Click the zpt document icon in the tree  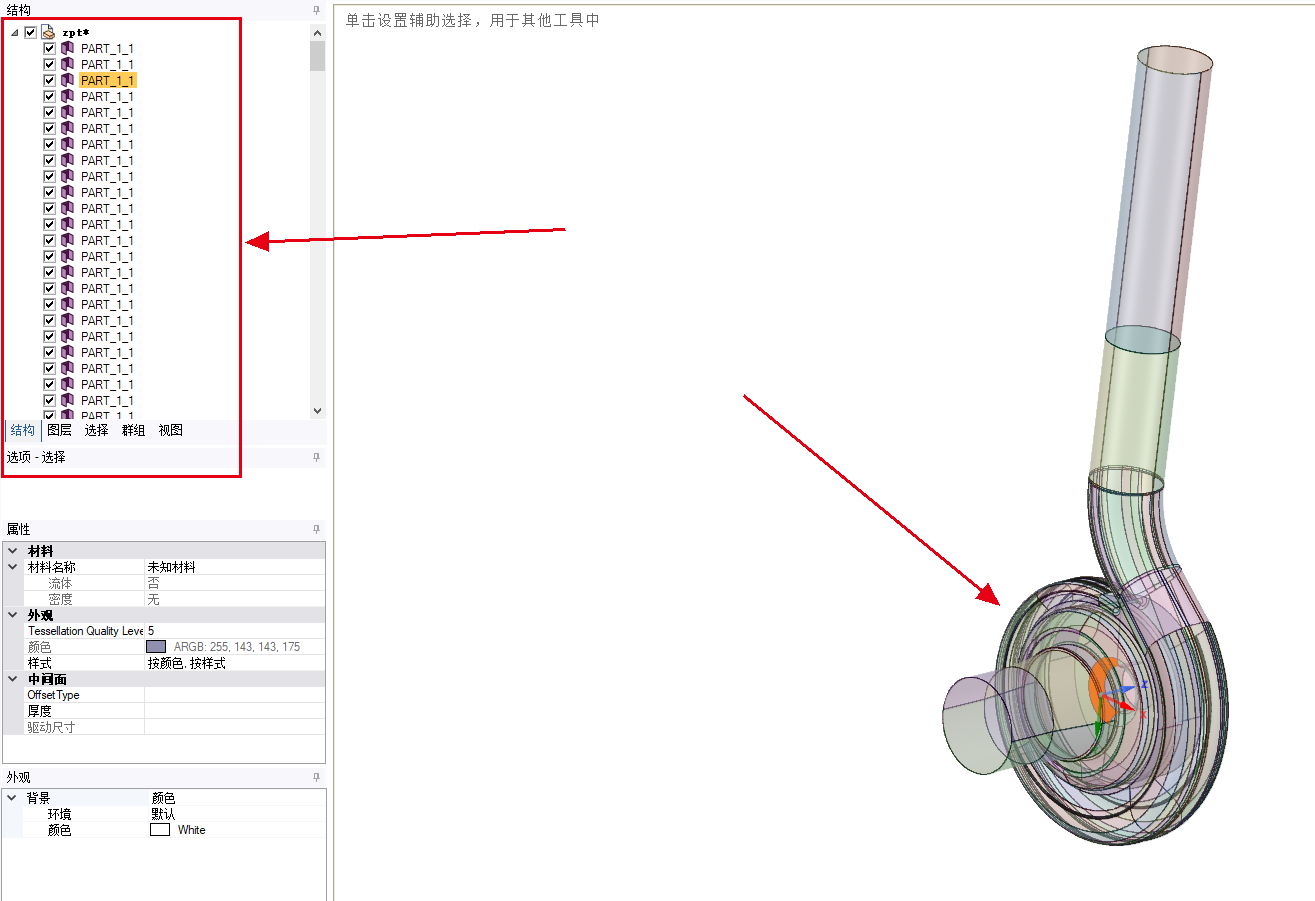[x=48, y=32]
